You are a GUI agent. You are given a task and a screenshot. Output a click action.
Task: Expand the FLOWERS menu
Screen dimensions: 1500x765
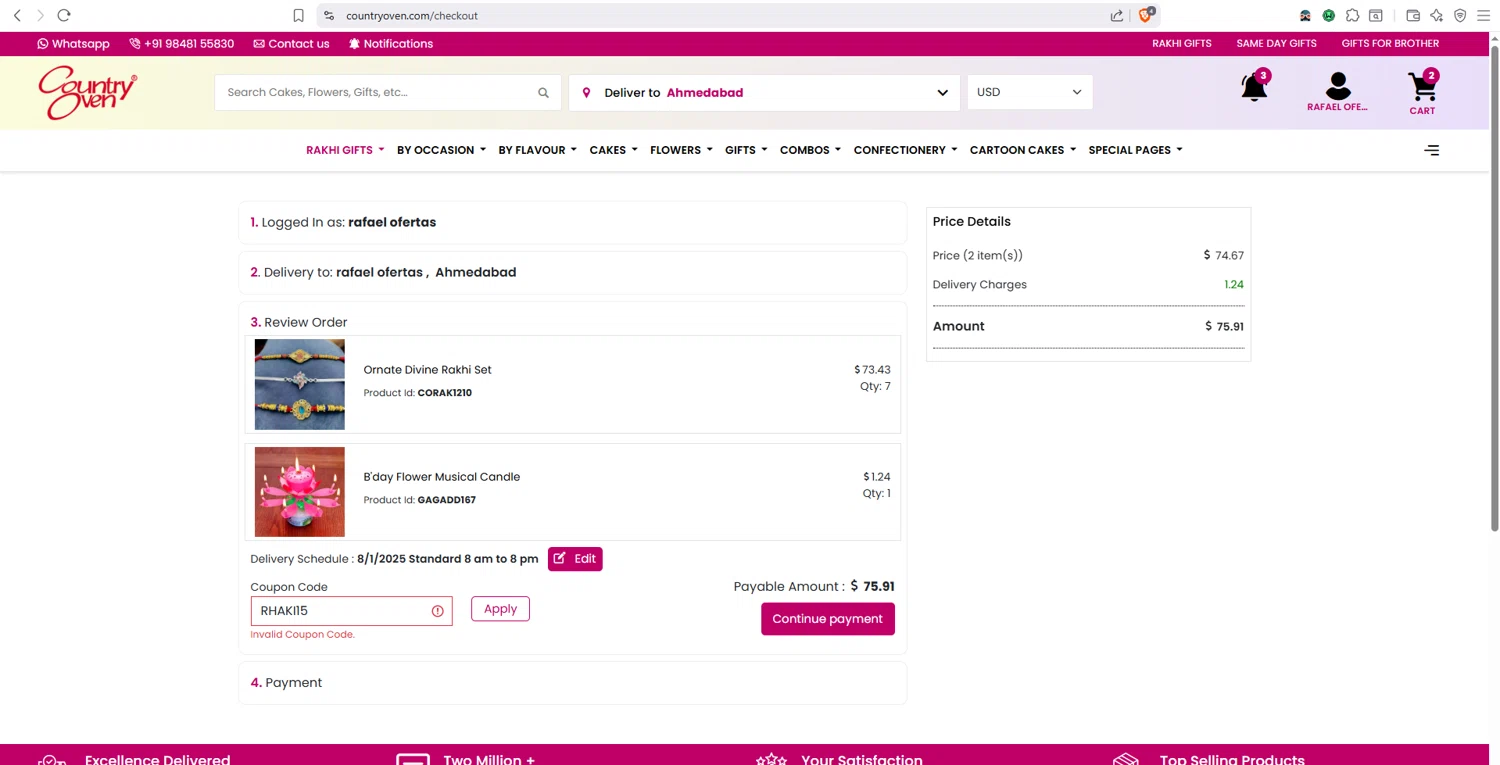[681, 150]
